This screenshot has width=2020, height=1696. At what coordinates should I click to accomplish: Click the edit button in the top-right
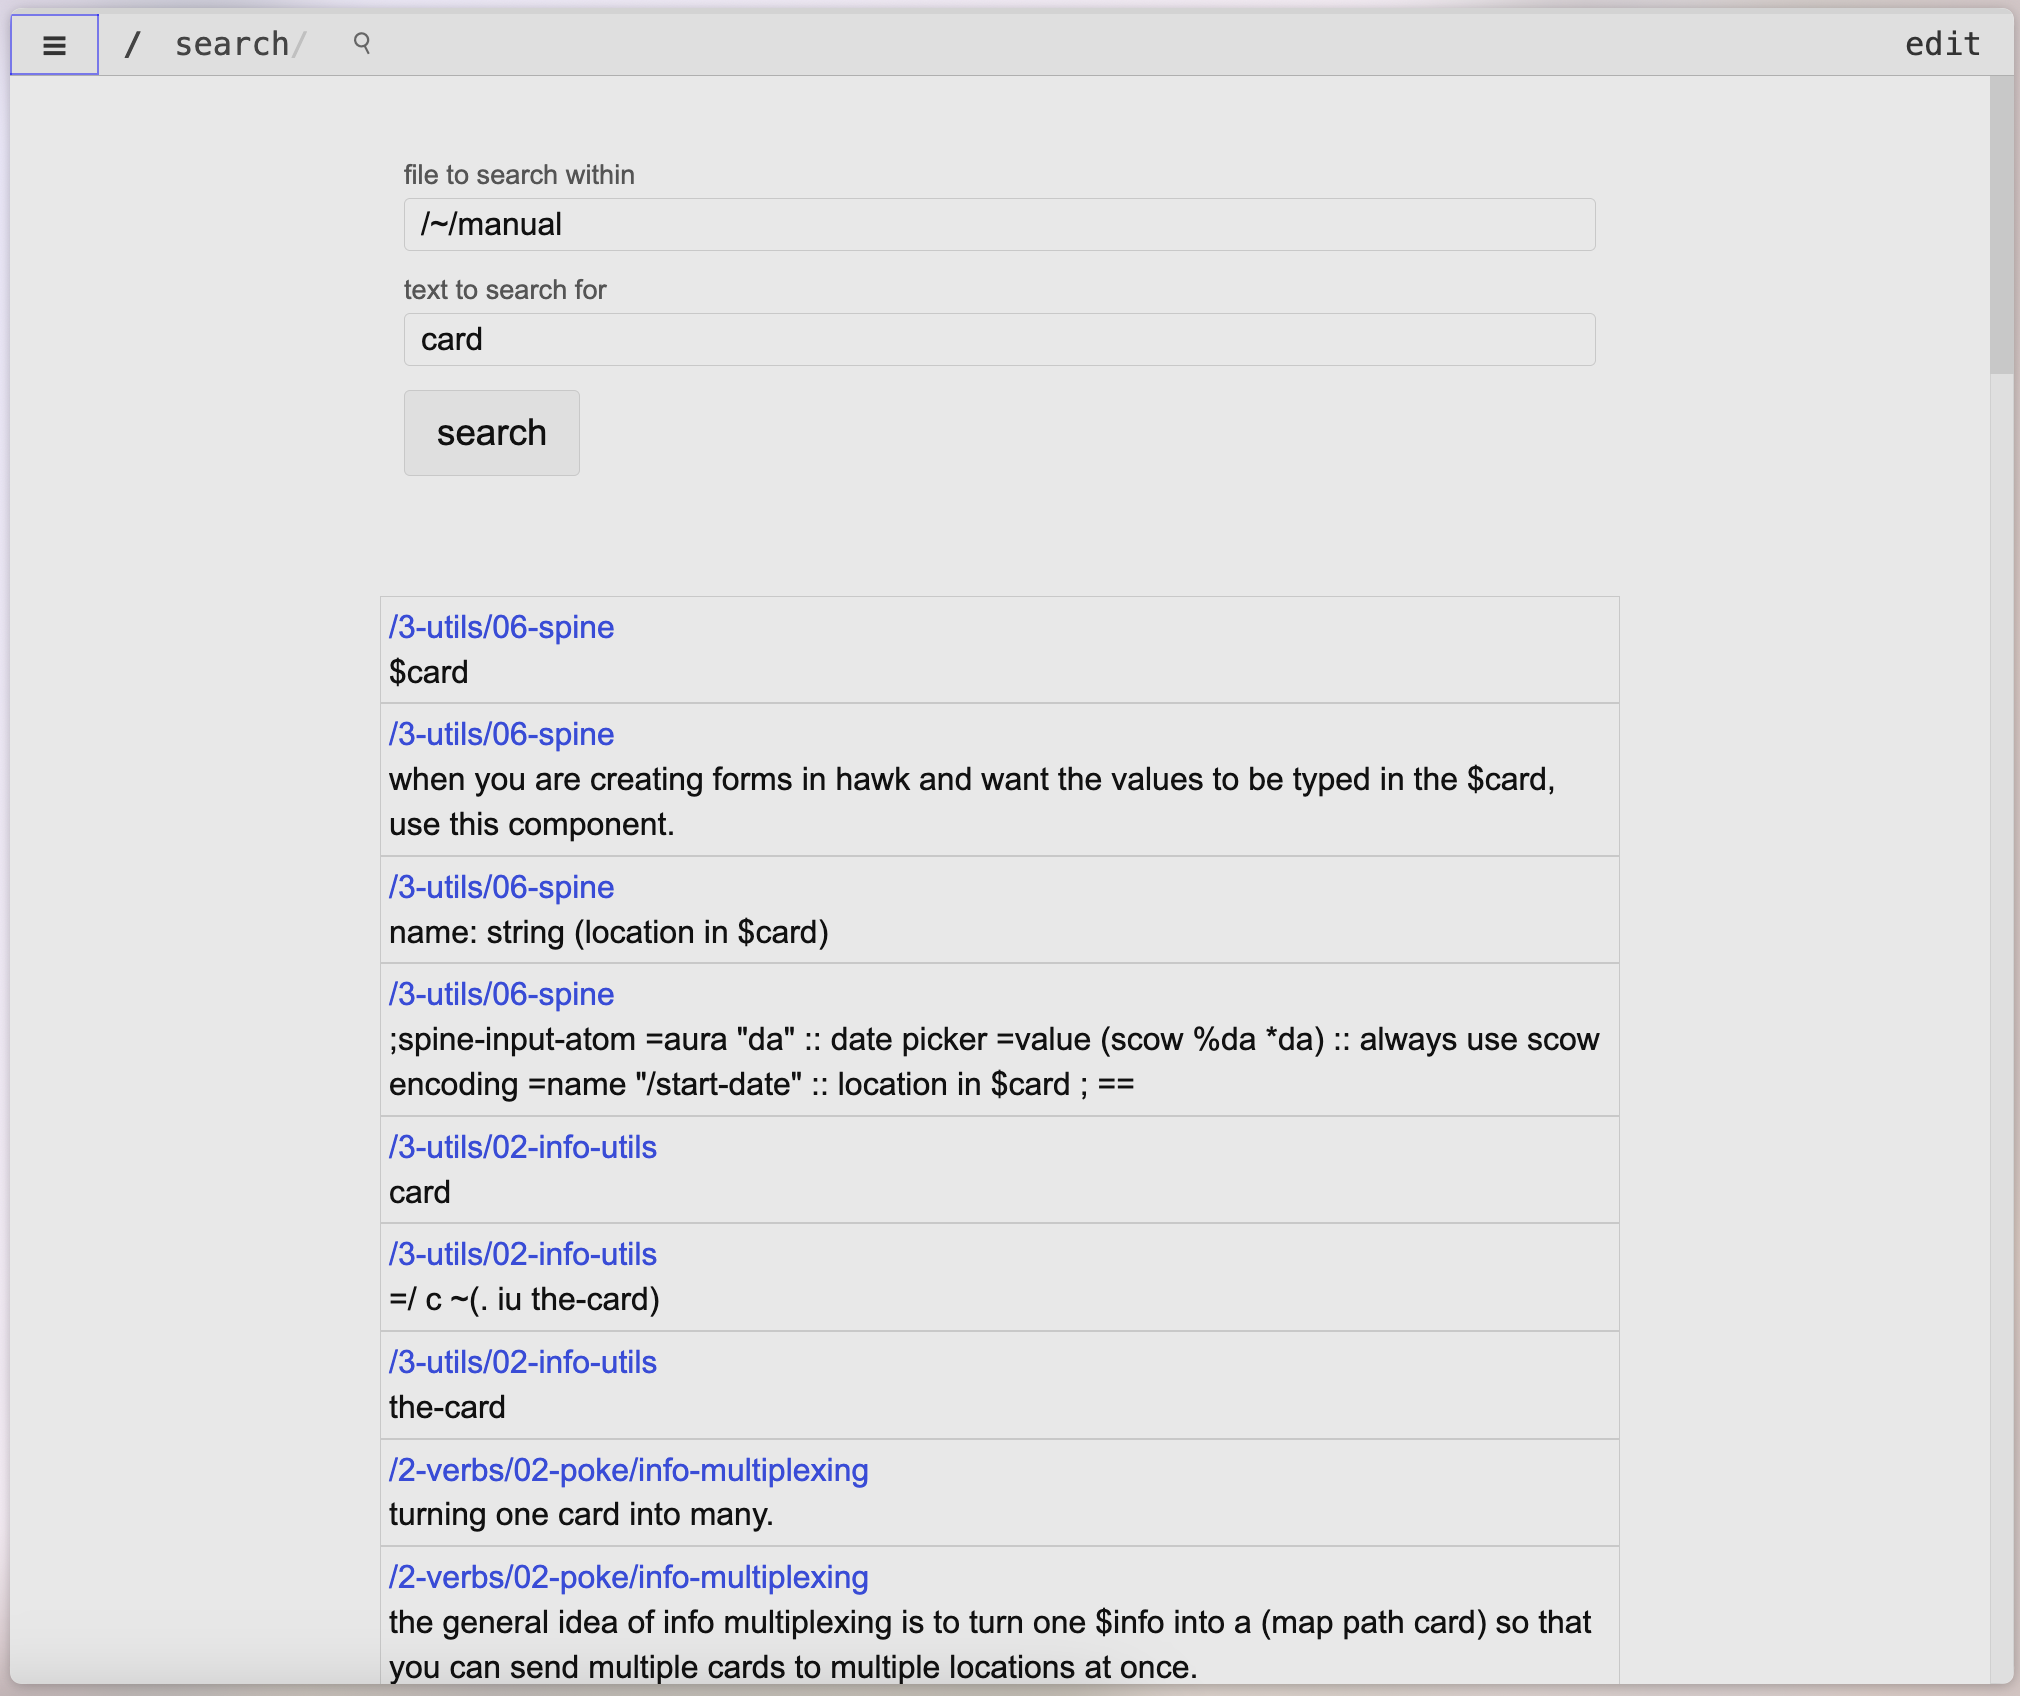pyautogui.click(x=1942, y=44)
